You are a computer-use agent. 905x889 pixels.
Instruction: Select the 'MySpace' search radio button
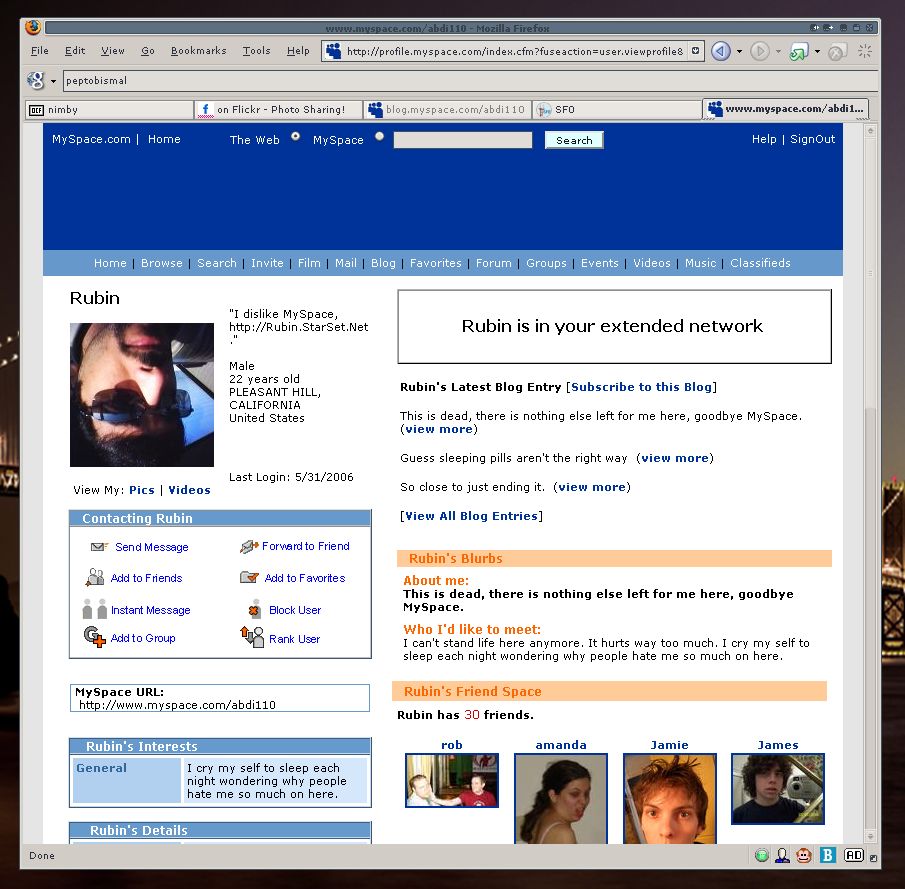coord(379,136)
